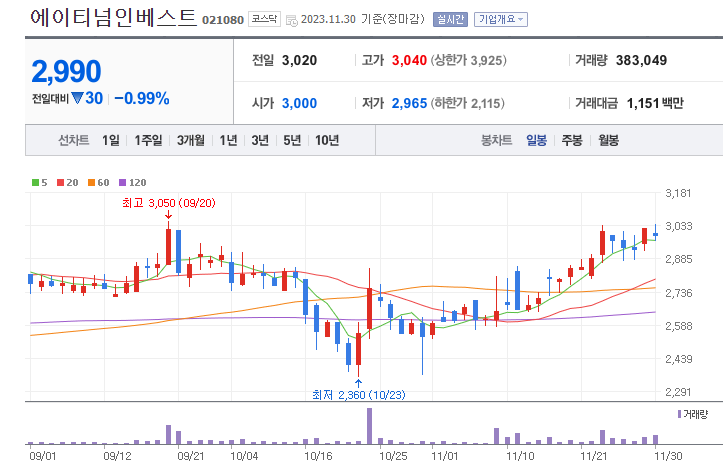The image size is (723, 469).
Task: Select the 3개월 line chart period
Action: [191, 140]
